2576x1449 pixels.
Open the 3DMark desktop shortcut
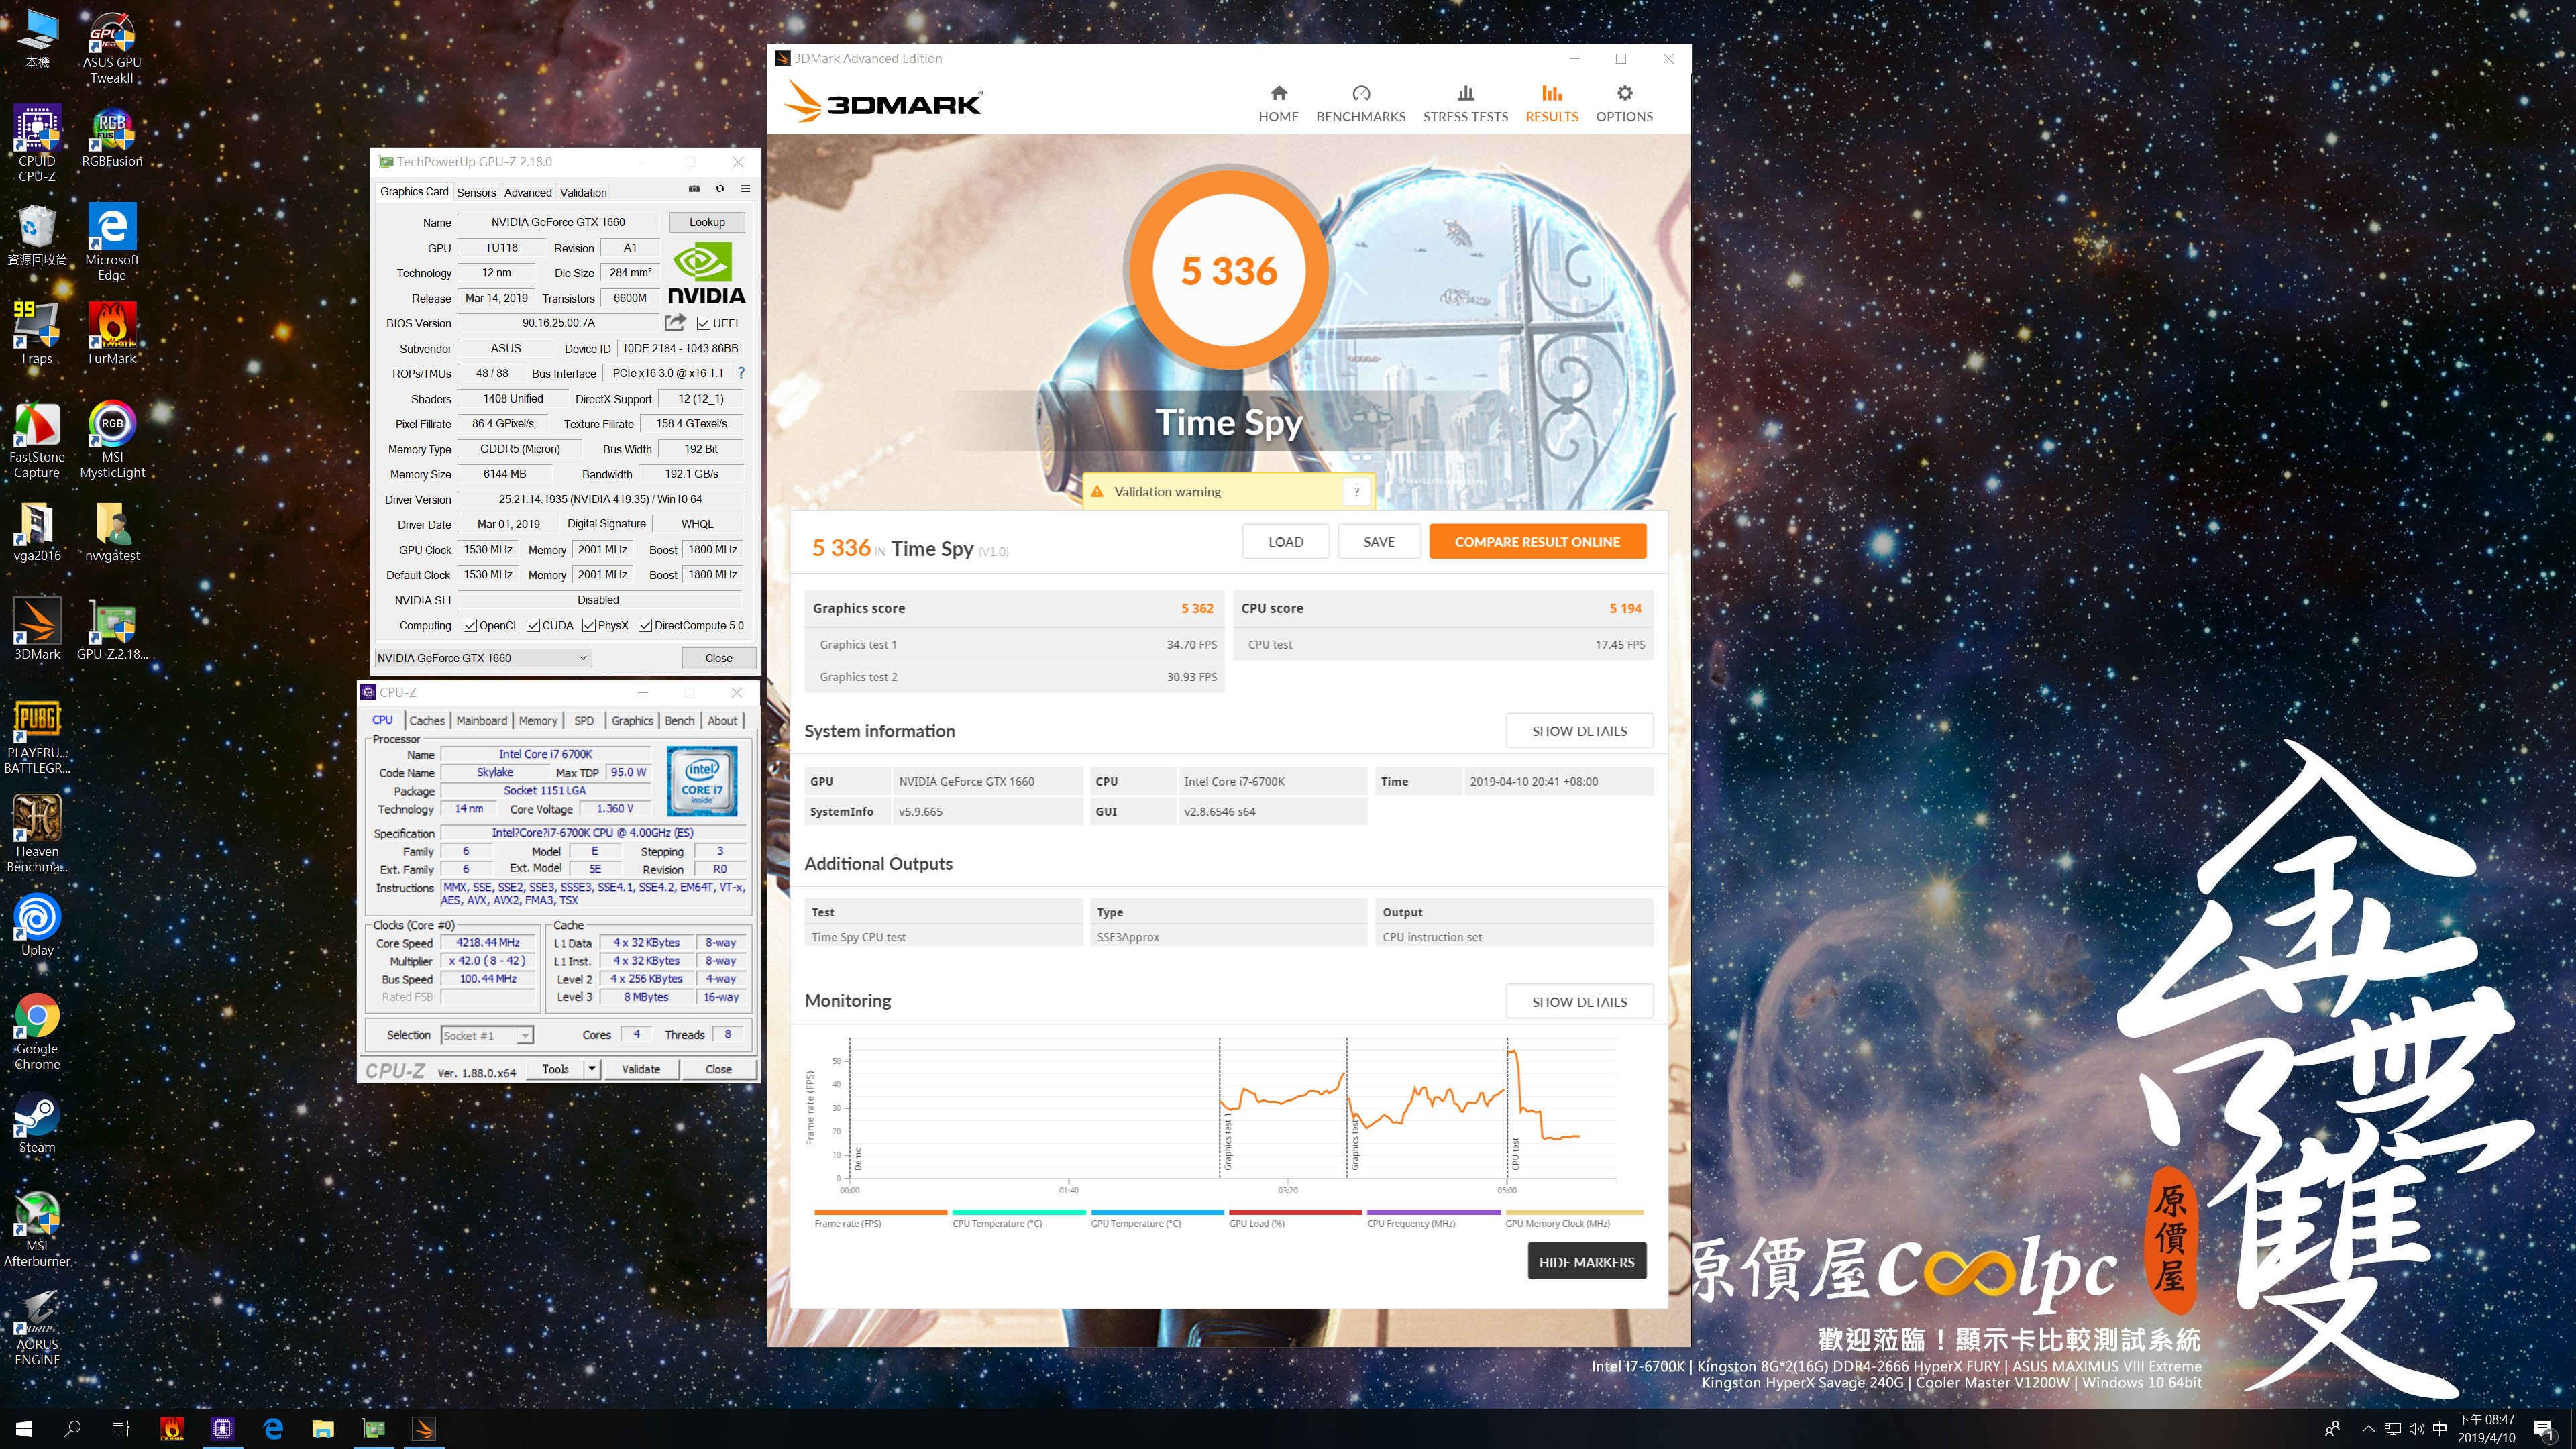coord(37,630)
